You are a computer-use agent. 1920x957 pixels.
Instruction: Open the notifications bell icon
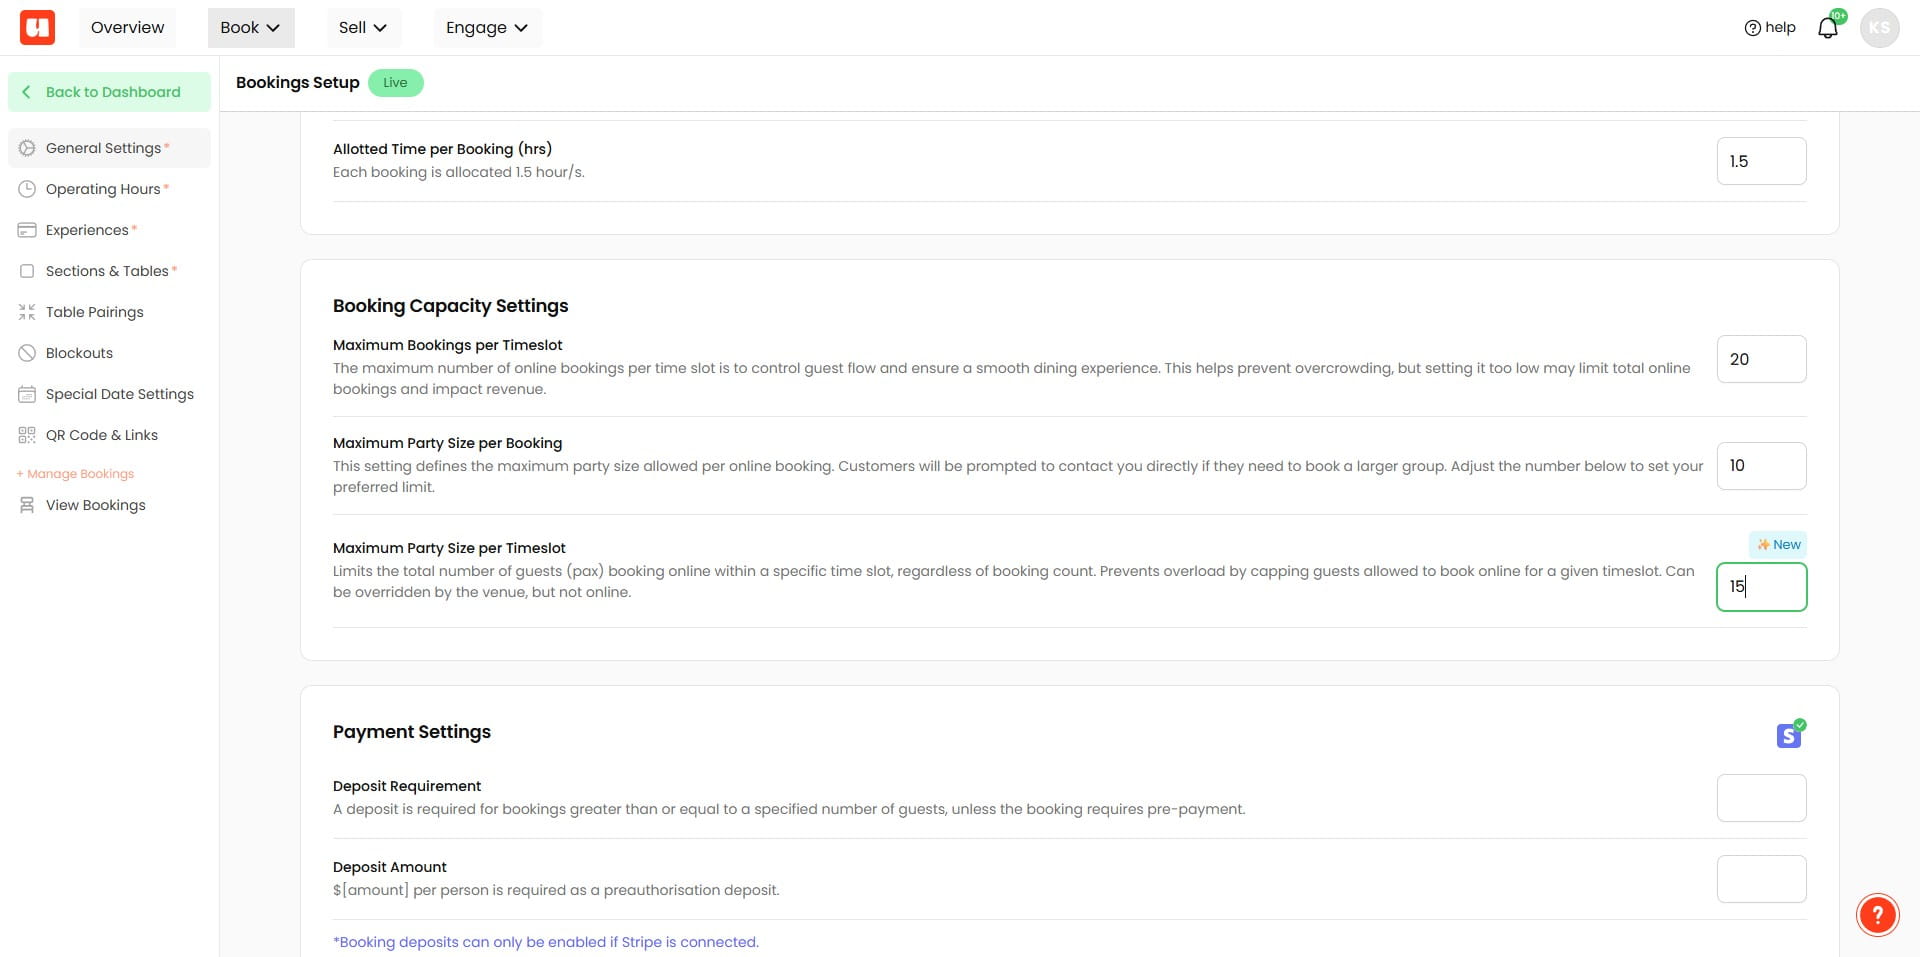pyautogui.click(x=1828, y=28)
